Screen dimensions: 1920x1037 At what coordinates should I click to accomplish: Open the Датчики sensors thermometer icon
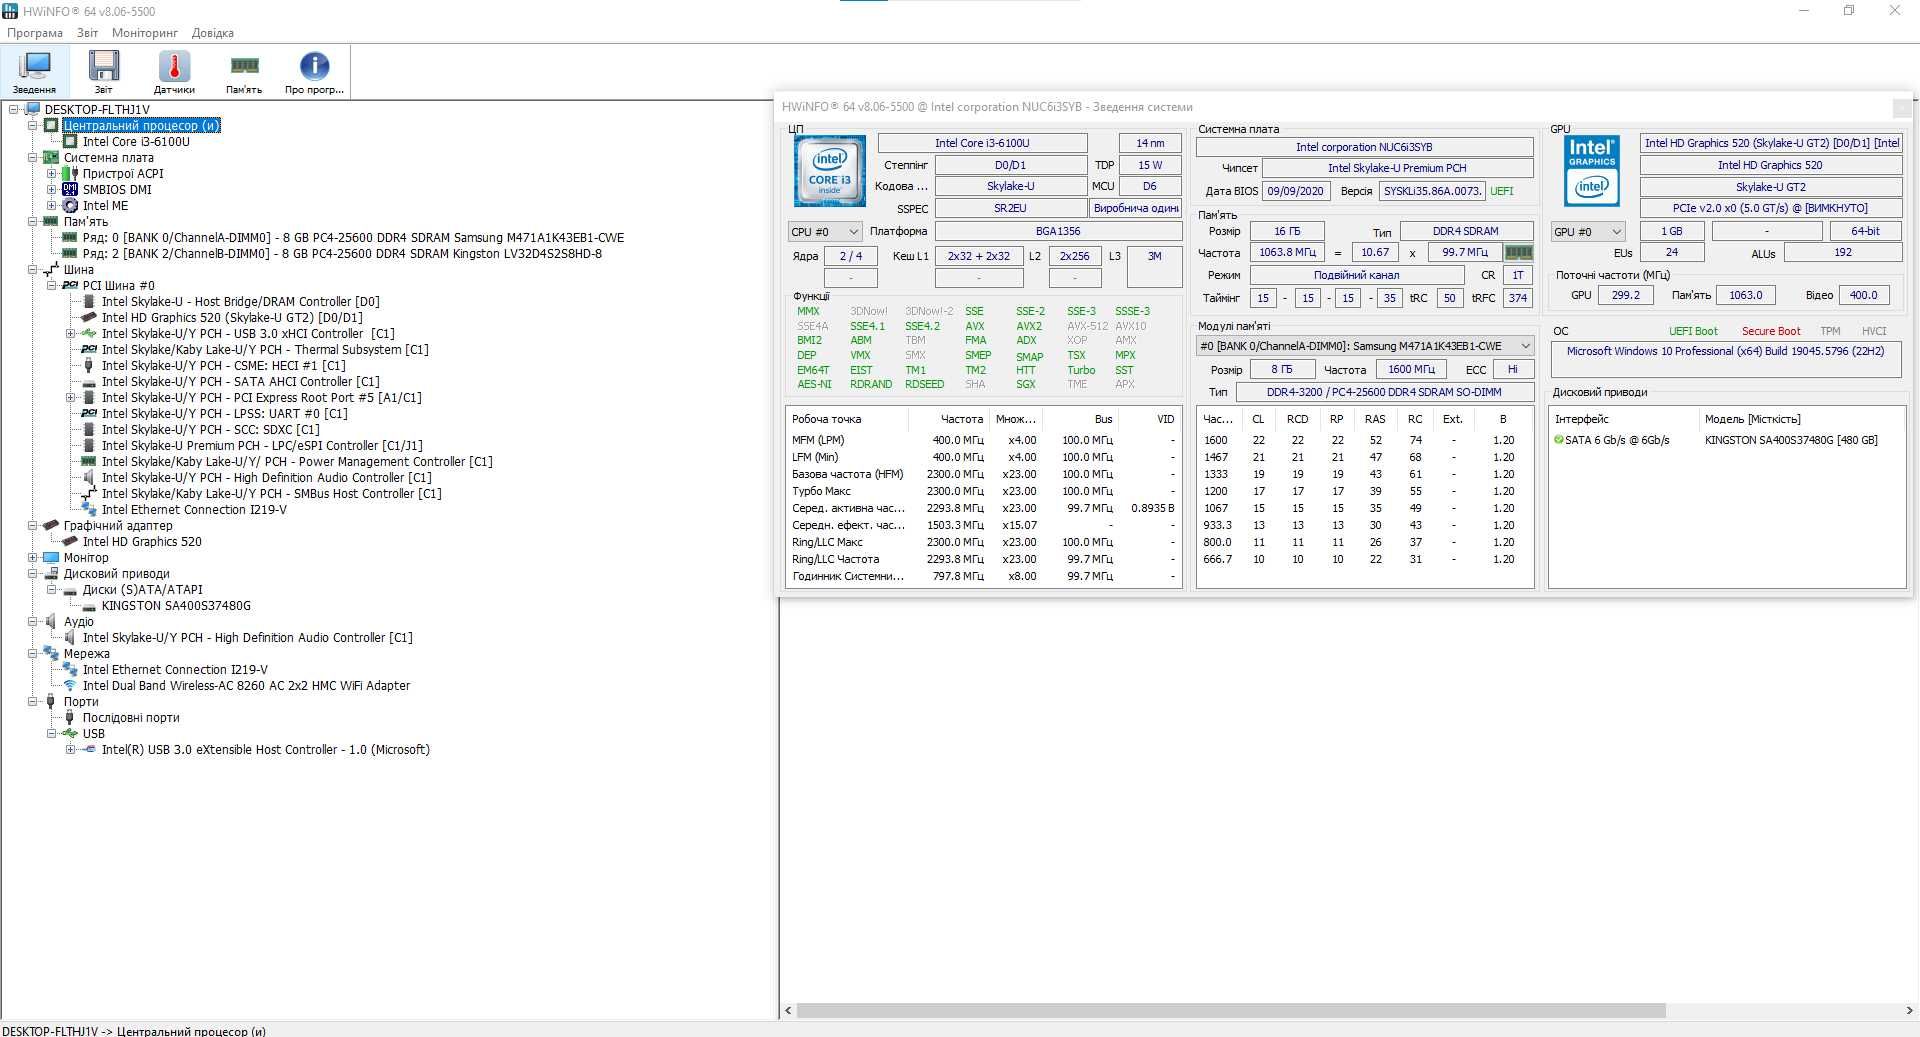174,72
